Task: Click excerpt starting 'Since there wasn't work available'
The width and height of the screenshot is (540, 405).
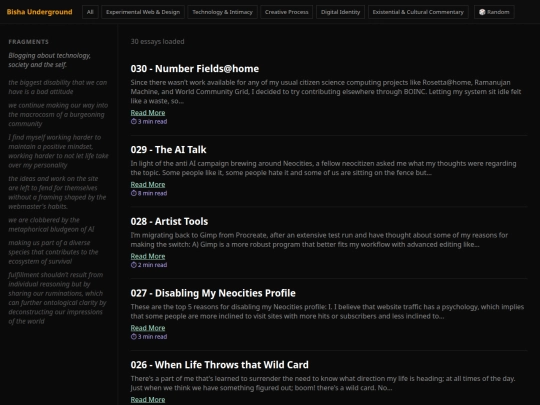Action: click(x=326, y=92)
